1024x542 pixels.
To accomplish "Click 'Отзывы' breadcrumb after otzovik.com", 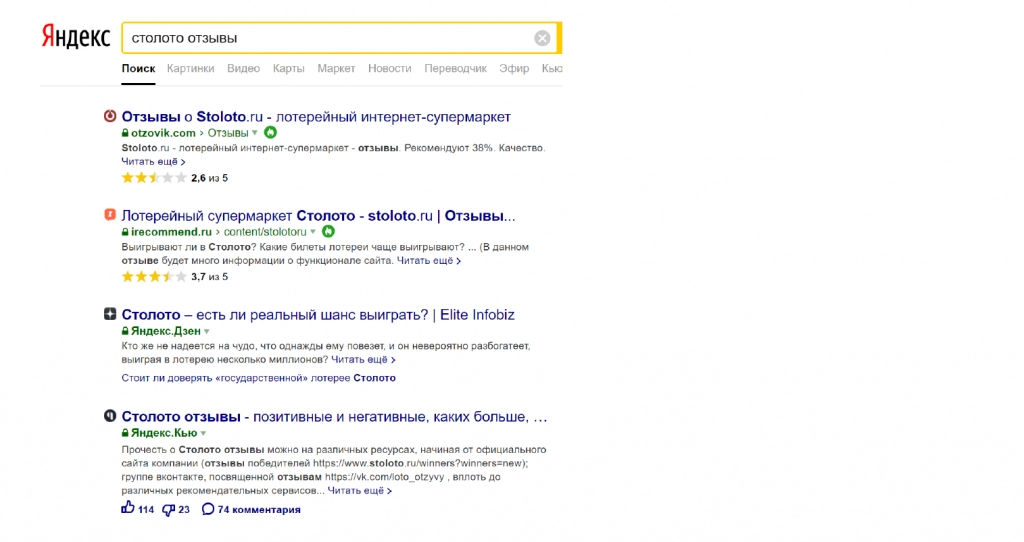I will click(x=228, y=133).
